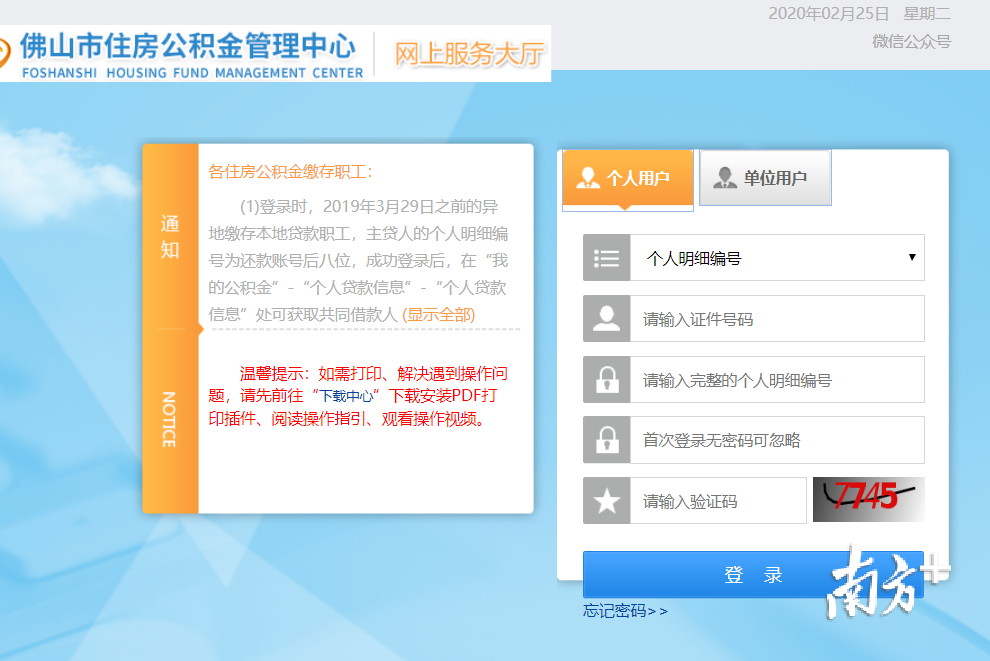
Task: Click the person icon on 个人用户 tab
Action: pyautogui.click(x=587, y=178)
